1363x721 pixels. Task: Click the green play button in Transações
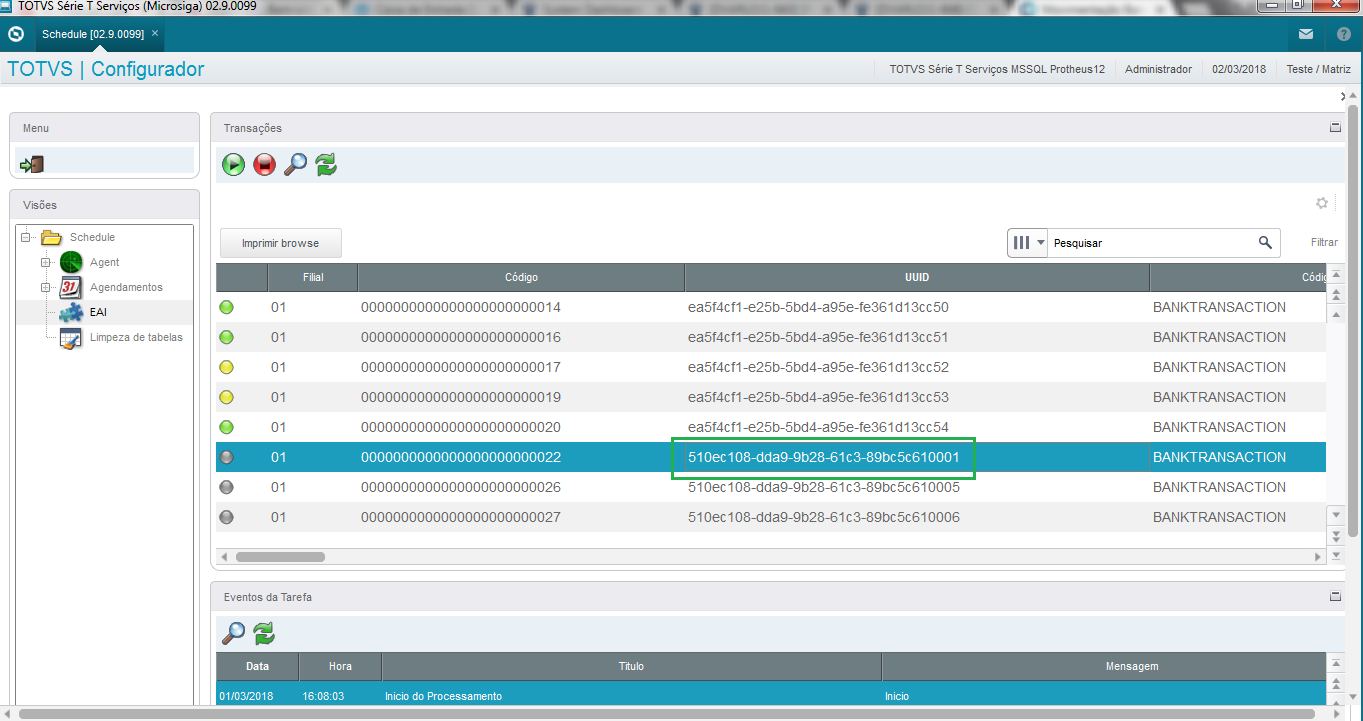[233, 164]
